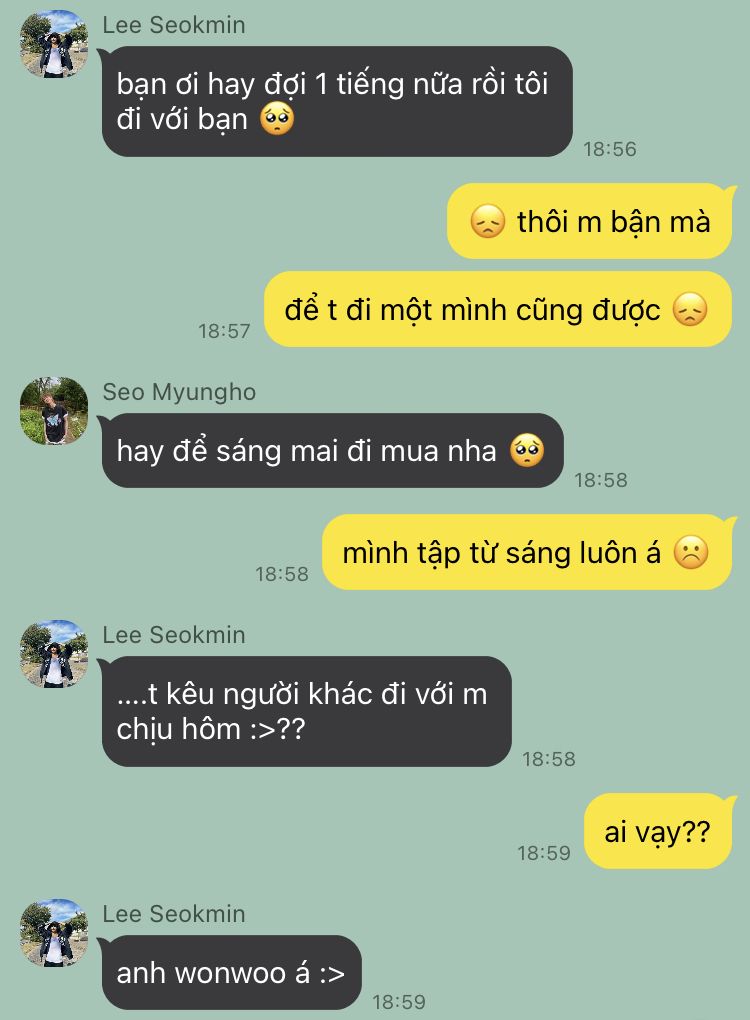Image resolution: width=750 pixels, height=1020 pixels.
Task: Select message 'để t đi một mình cũng được'
Action: point(498,309)
